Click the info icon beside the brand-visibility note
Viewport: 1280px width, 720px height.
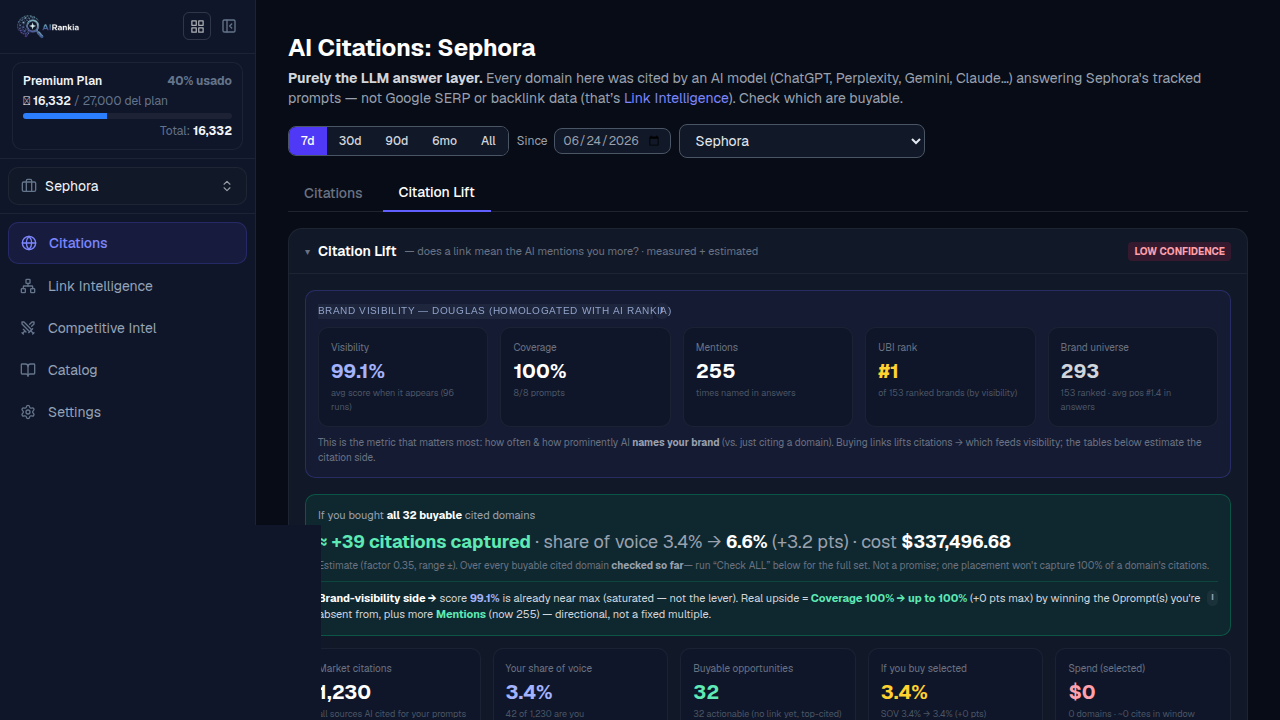click(x=1212, y=598)
